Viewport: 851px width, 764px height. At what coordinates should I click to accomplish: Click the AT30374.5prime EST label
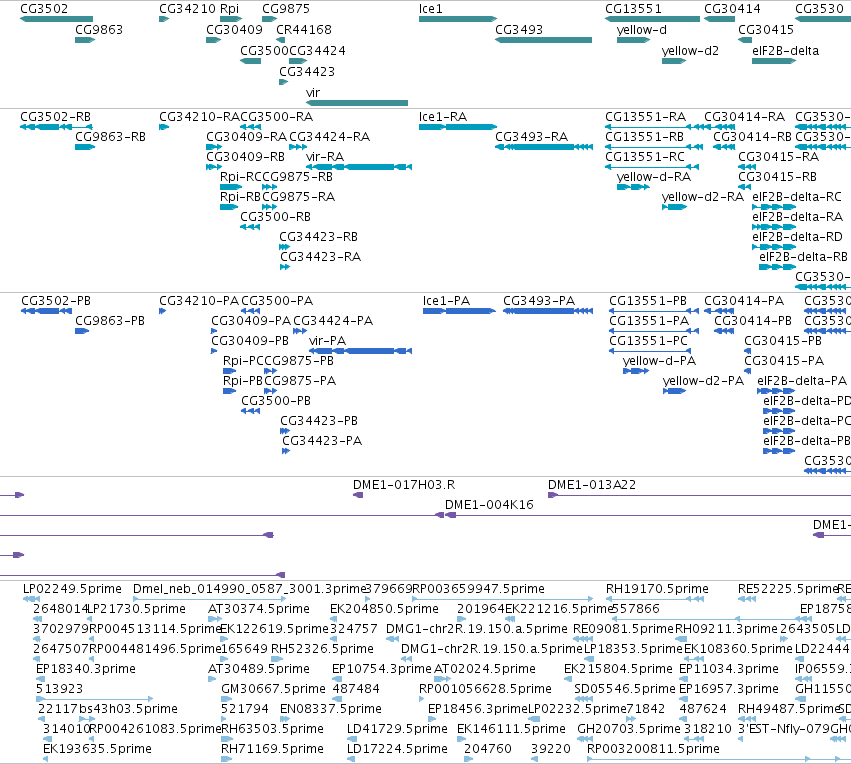coord(259,609)
